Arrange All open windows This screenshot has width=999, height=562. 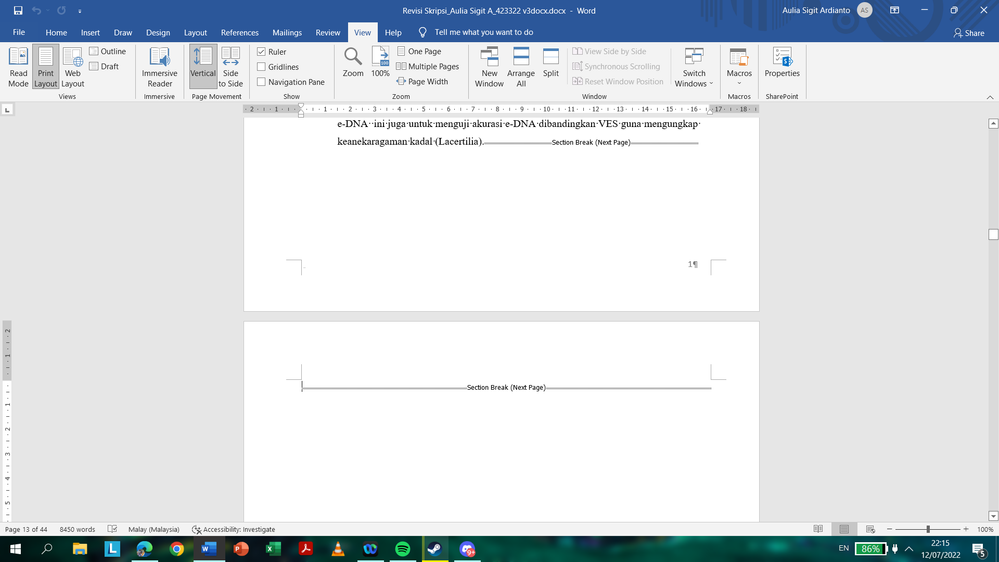point(521,67)
